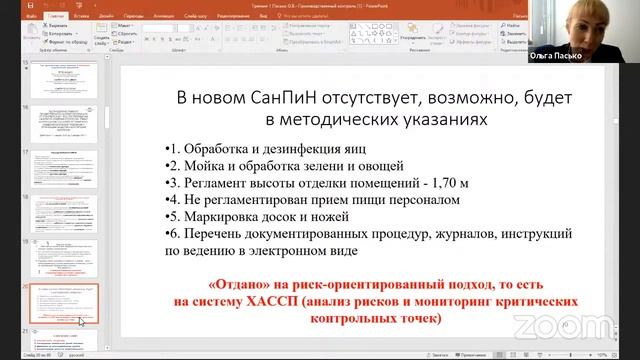Click Copy (Копировать) in the clipboard group
The image size is (640, 360).
tap(60, 33)
